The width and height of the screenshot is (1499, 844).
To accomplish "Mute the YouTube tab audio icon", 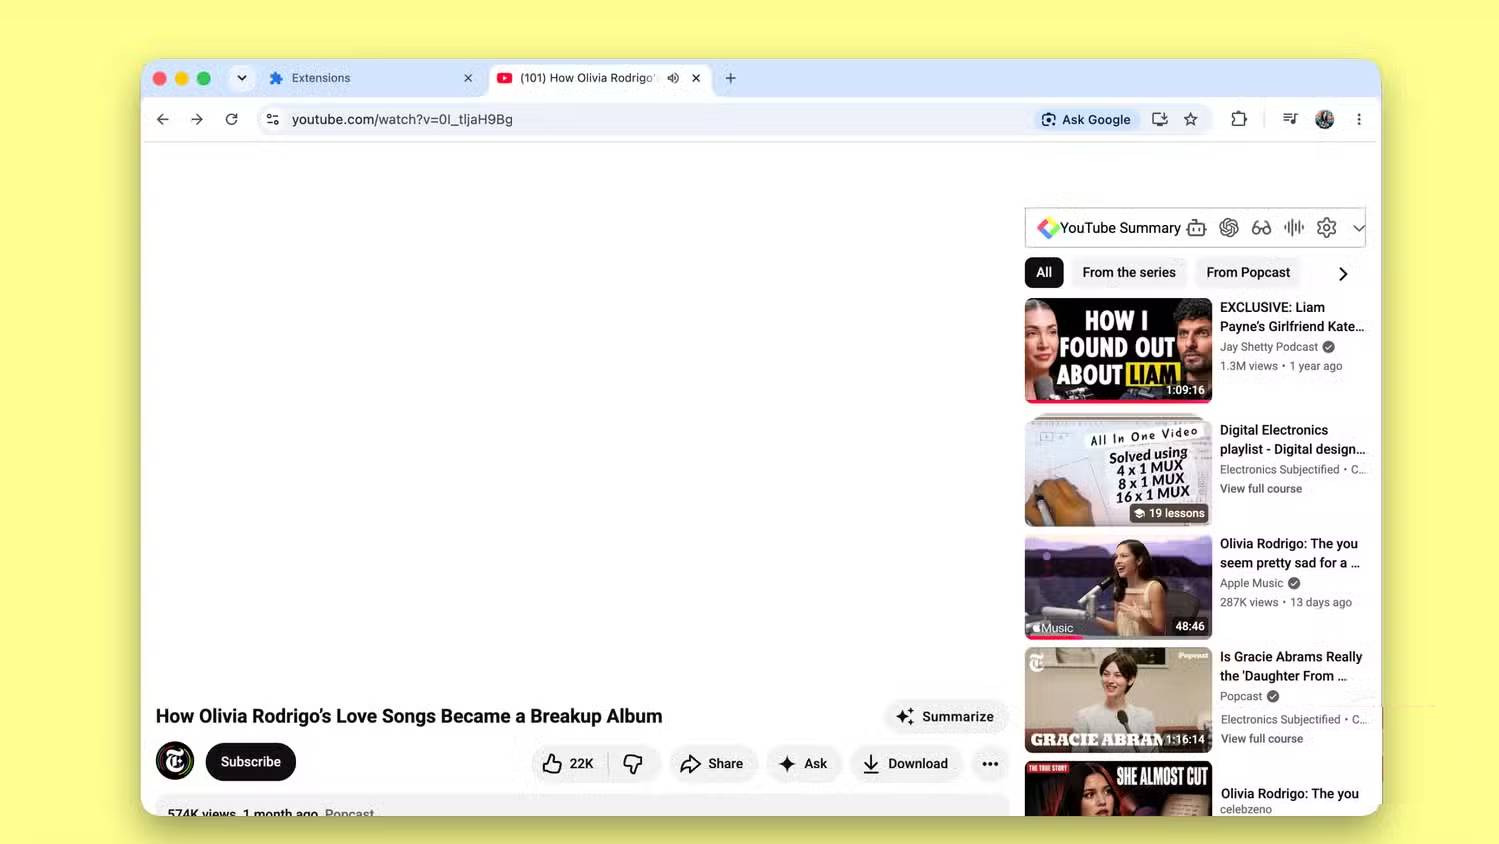I will click(x=673, y=78).
